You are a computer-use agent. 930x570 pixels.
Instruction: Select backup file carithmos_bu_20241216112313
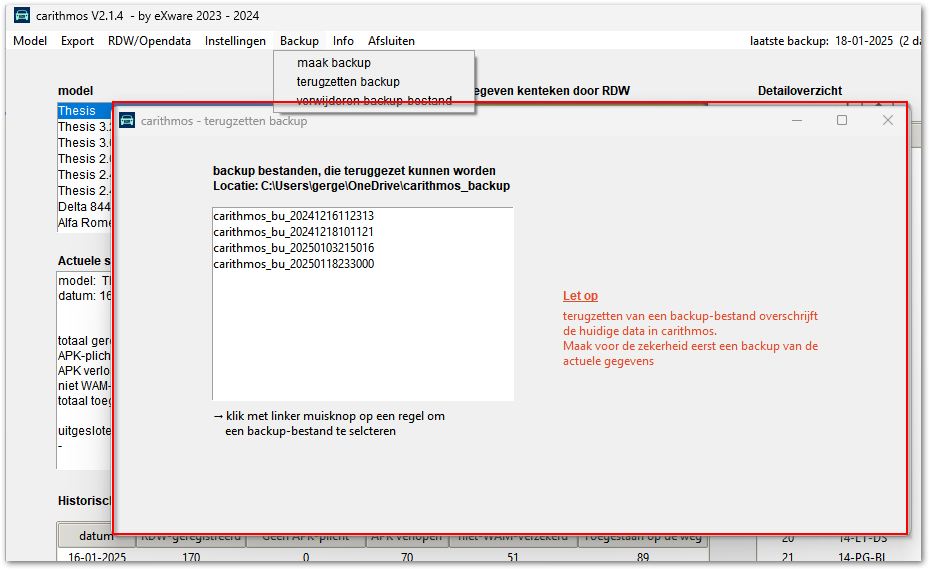click(293, 216)
